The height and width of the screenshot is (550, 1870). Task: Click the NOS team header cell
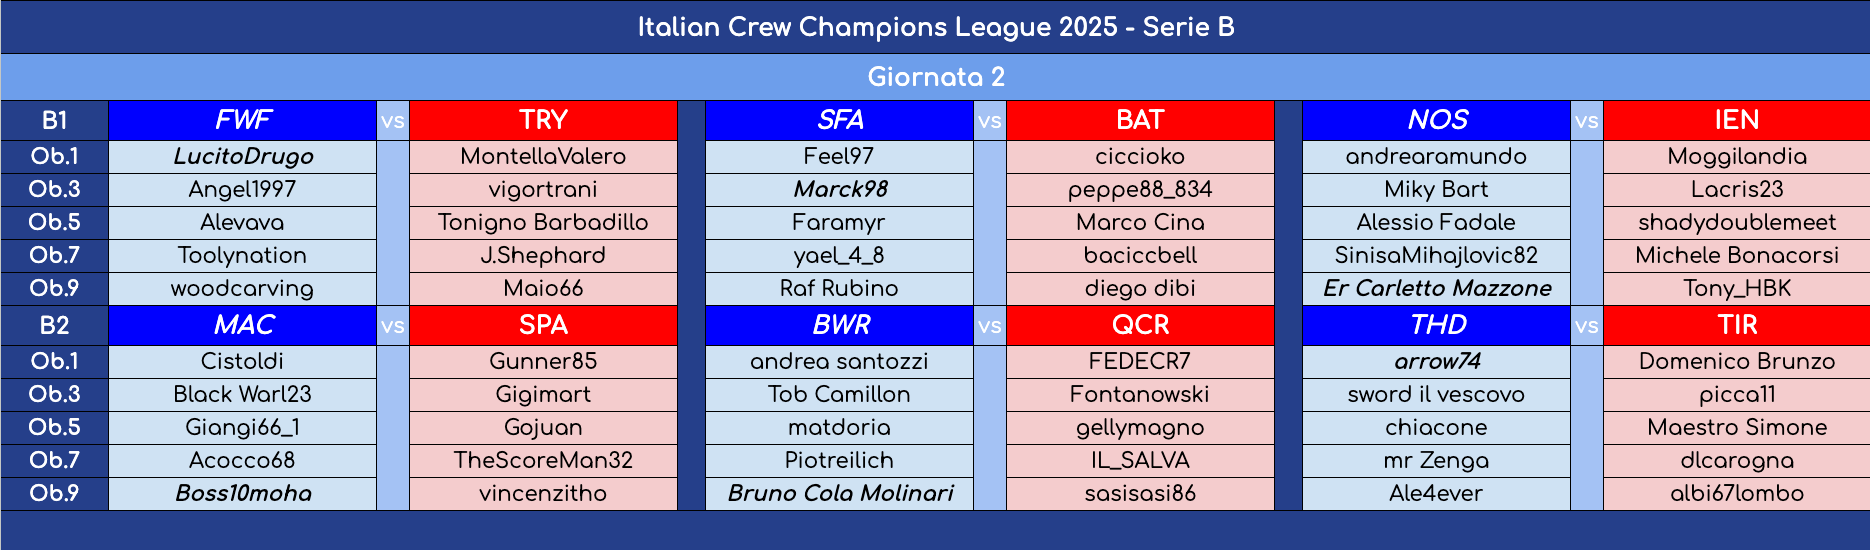[x=1436, y=120]
